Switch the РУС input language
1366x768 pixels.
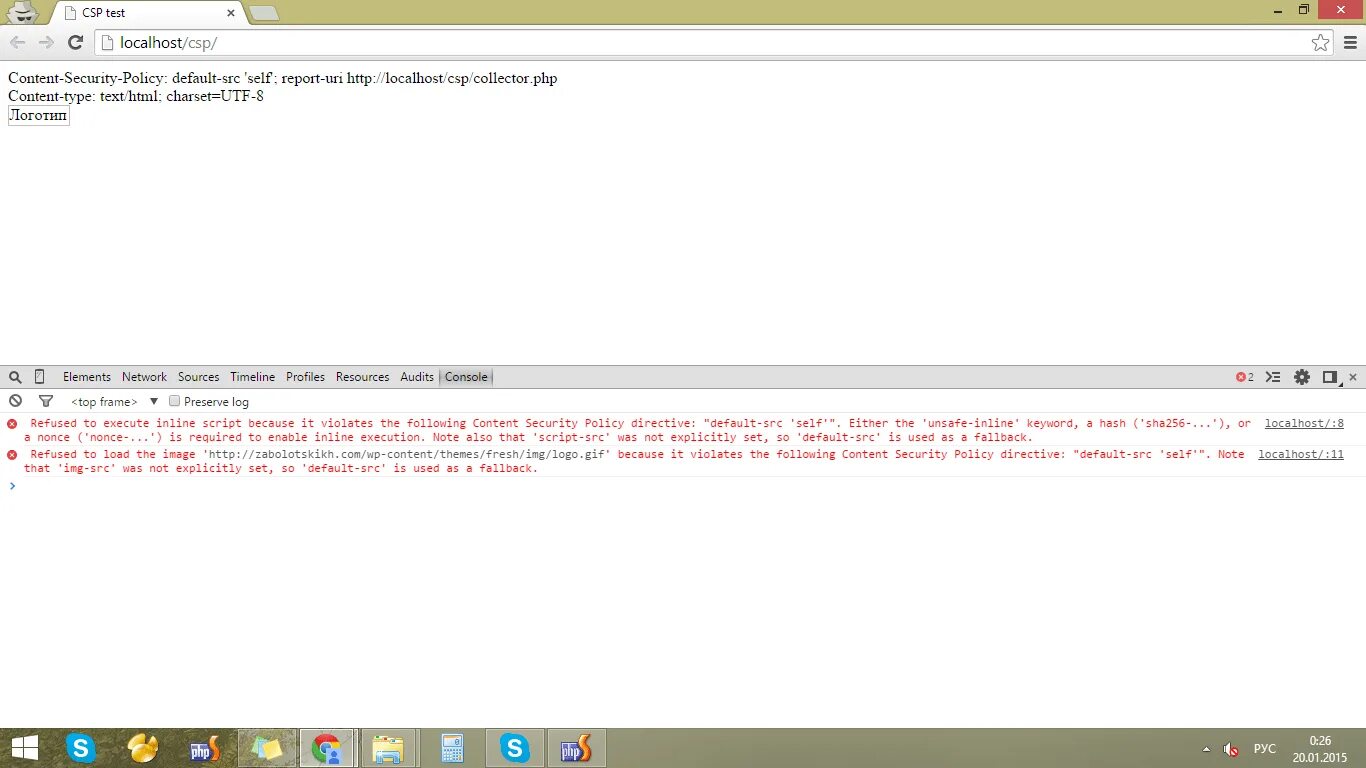pos(1265,749)
